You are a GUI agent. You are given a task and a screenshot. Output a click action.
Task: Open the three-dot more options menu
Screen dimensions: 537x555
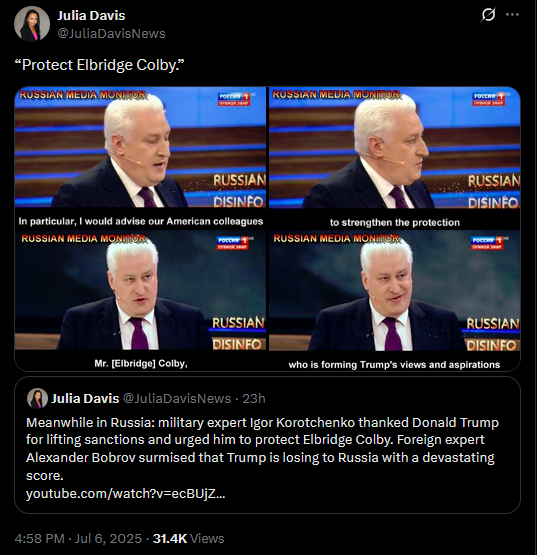click(x=512, y=15)
